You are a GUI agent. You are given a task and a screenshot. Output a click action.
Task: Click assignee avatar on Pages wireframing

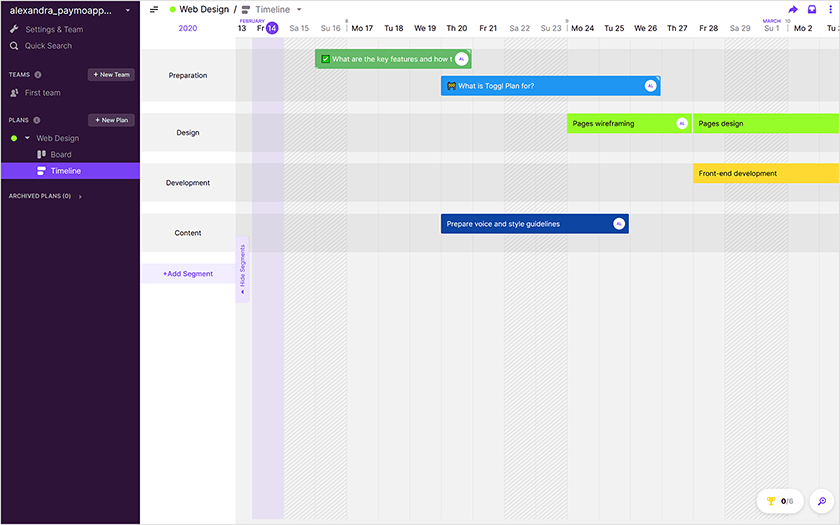point(682,123)
